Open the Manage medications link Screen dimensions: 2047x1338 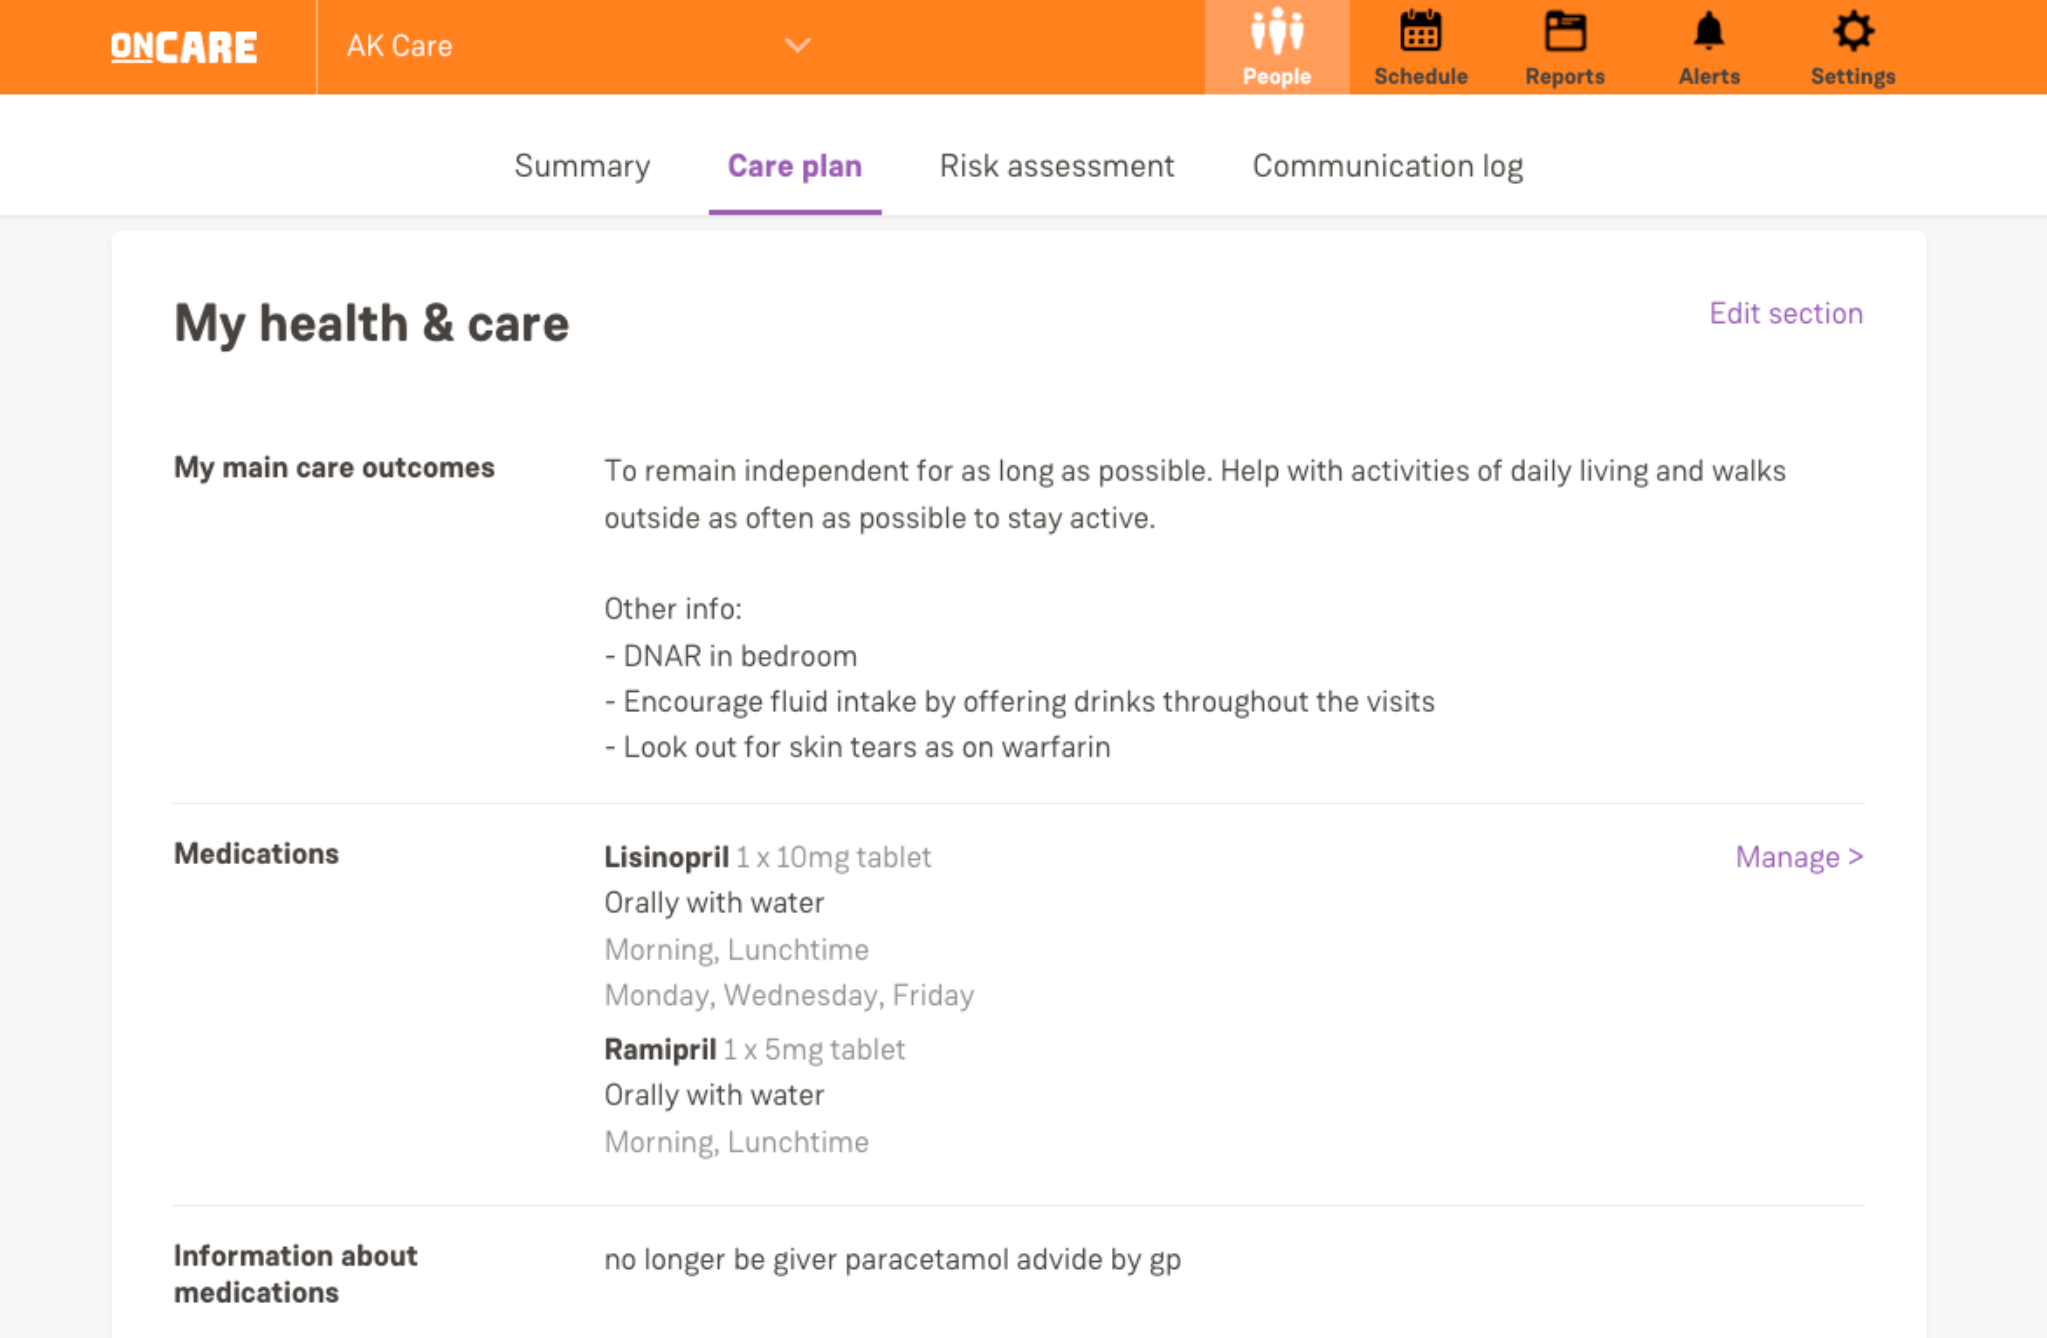click(x=1798, y=857)
